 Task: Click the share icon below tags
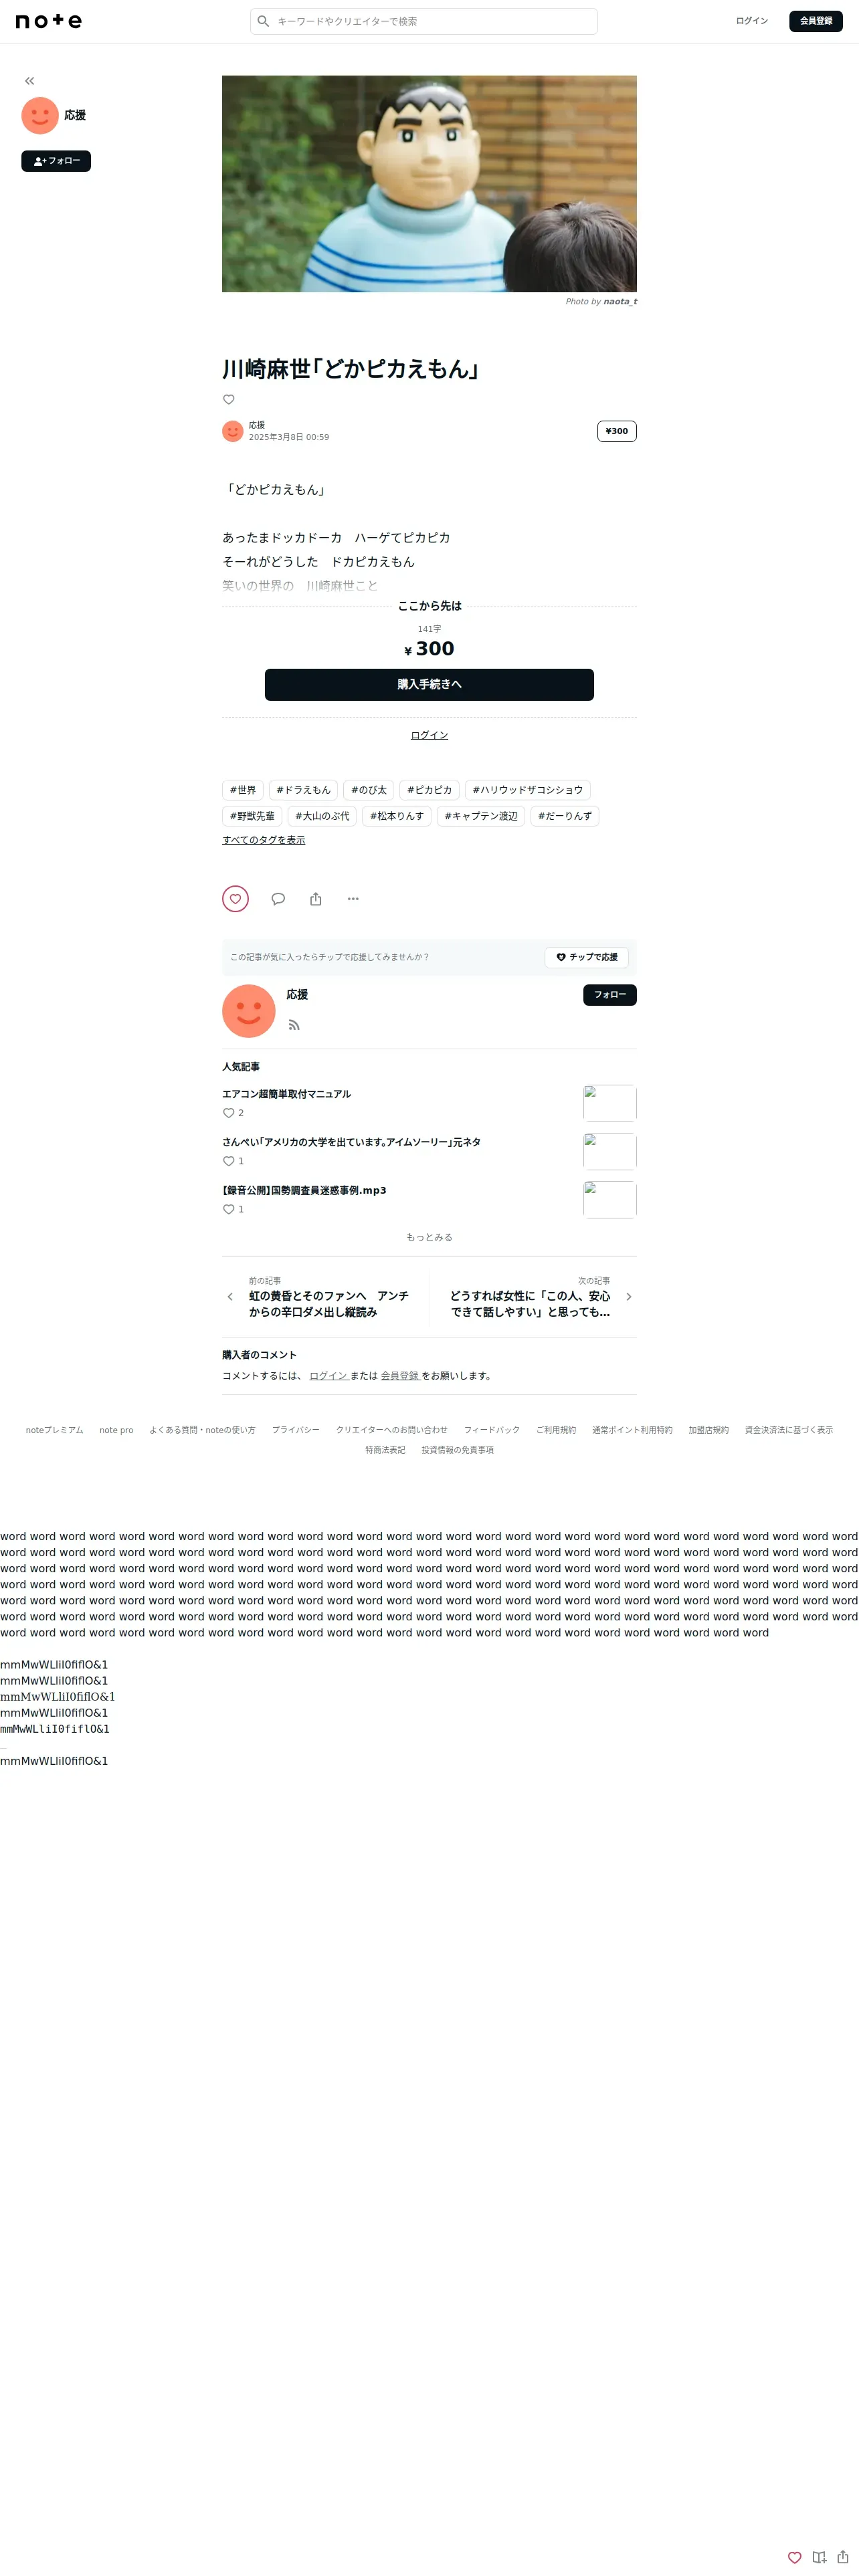click(x=316, y=899)
